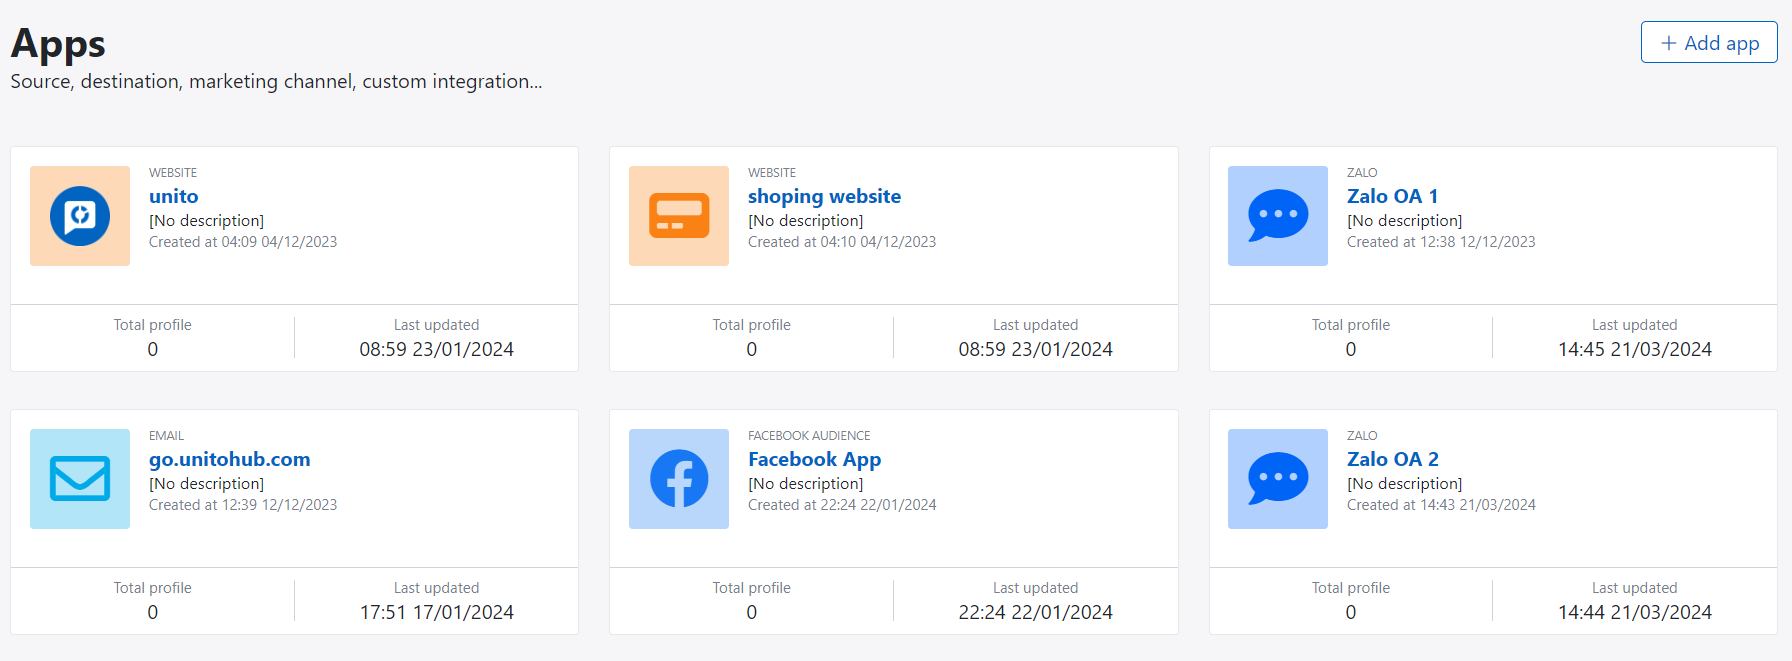The width and height of the screenshot is (1792, 661).
Task: Open the Facebook App link
Action: click(x=814, y=459)
